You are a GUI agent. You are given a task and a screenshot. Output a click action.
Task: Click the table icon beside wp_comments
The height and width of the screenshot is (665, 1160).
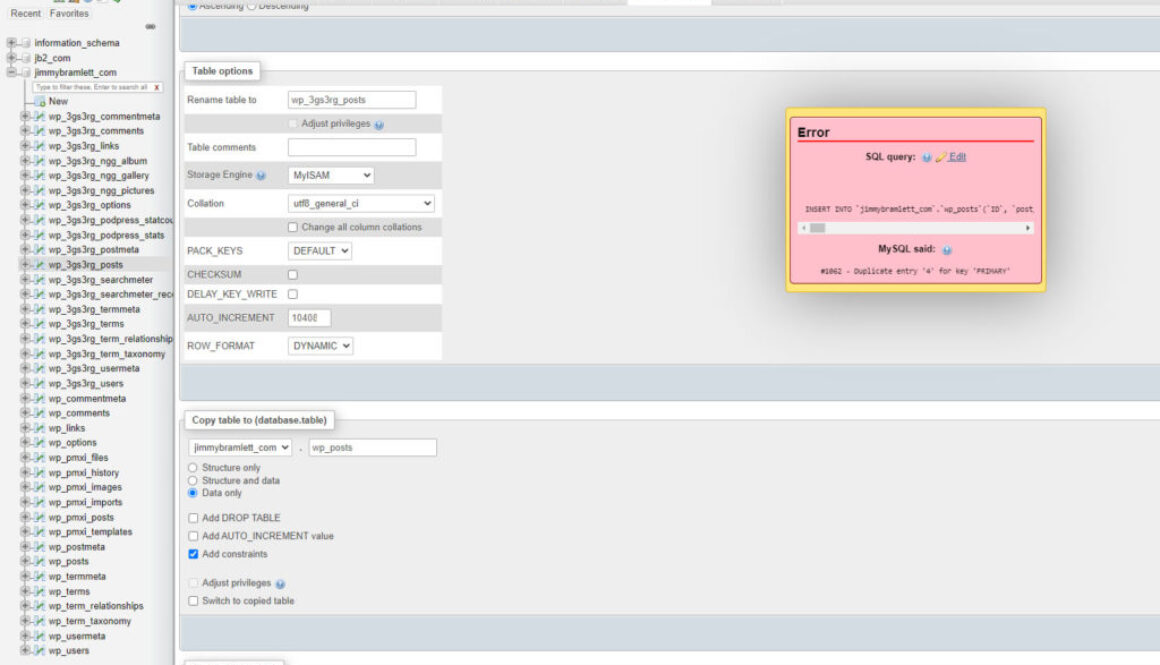click(40, 413)
